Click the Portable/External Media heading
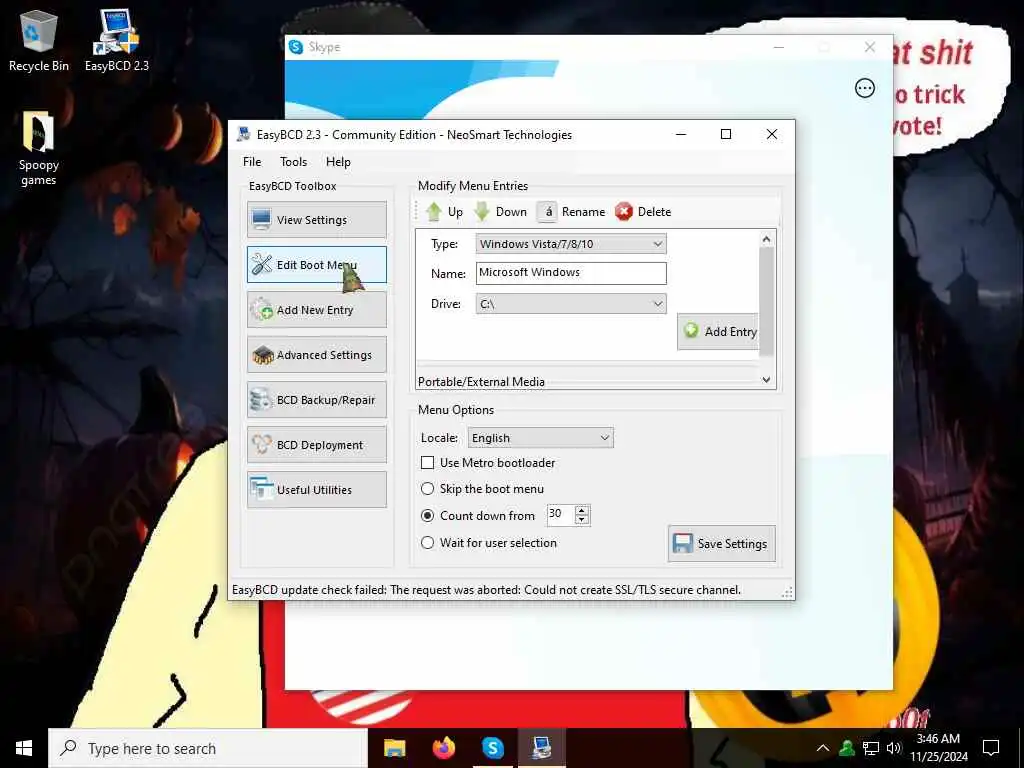 (481, 381)
